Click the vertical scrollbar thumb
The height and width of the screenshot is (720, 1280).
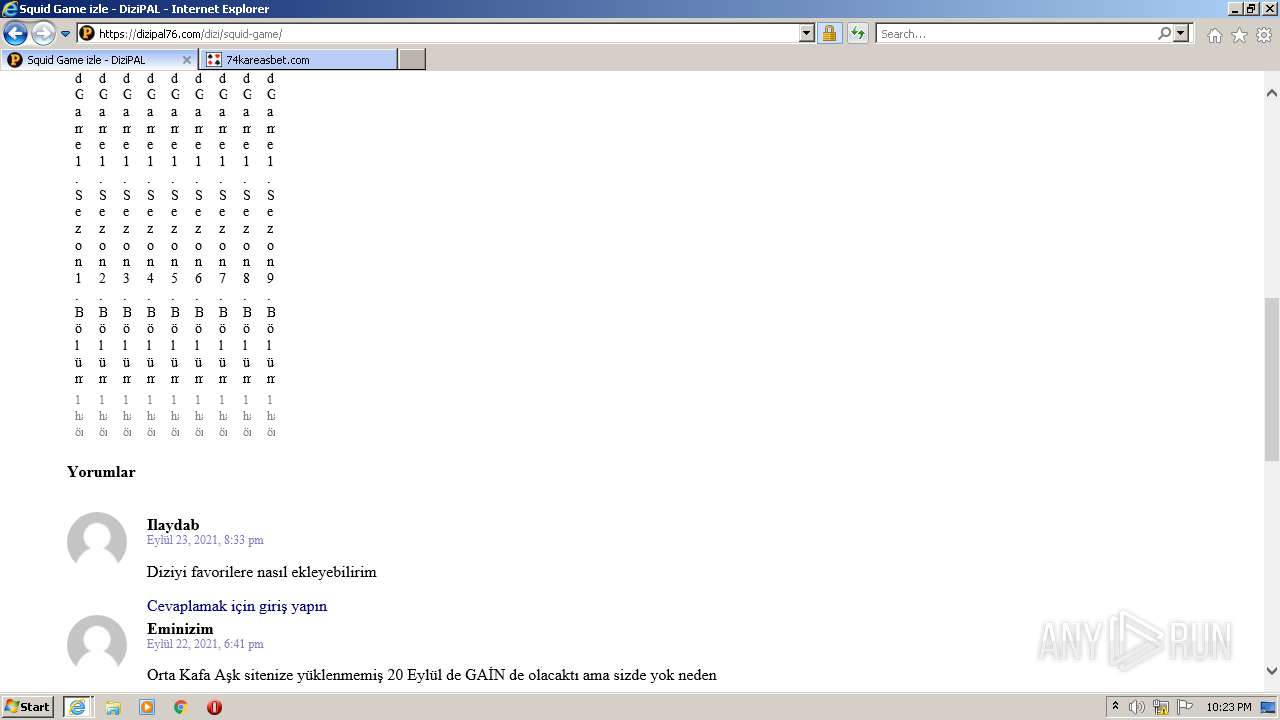(1271, 378)
